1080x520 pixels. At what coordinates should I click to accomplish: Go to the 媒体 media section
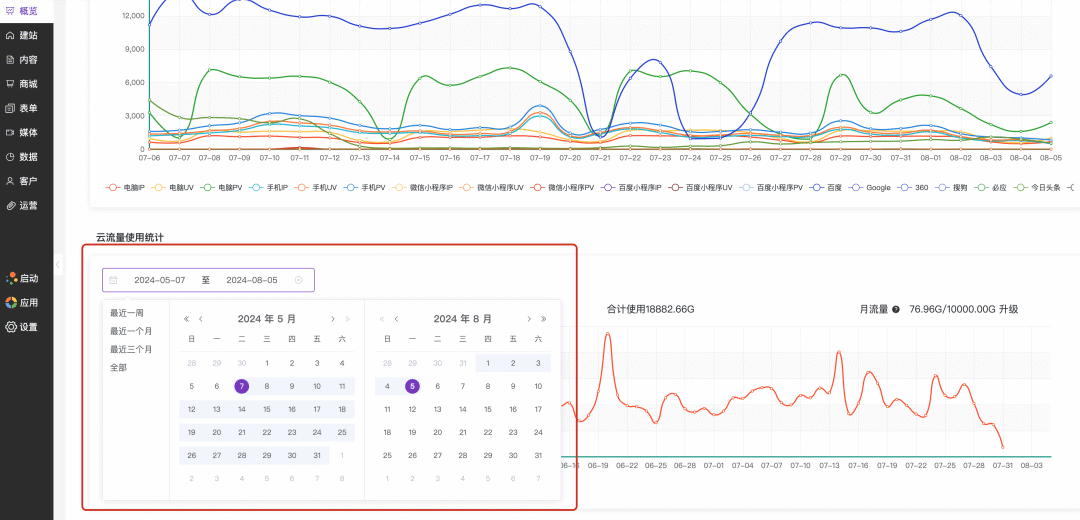[27, 132]
